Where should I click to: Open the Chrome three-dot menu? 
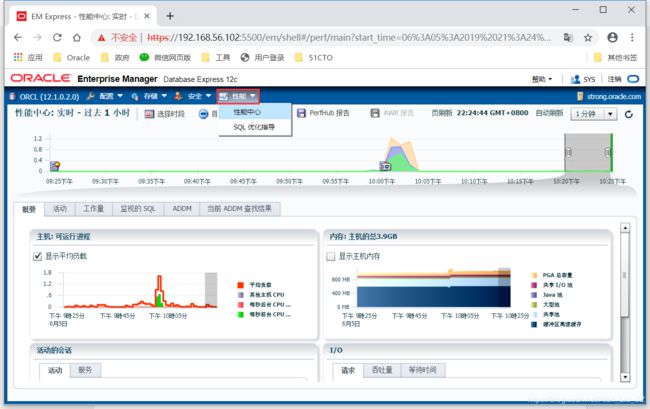coord(632,37)
